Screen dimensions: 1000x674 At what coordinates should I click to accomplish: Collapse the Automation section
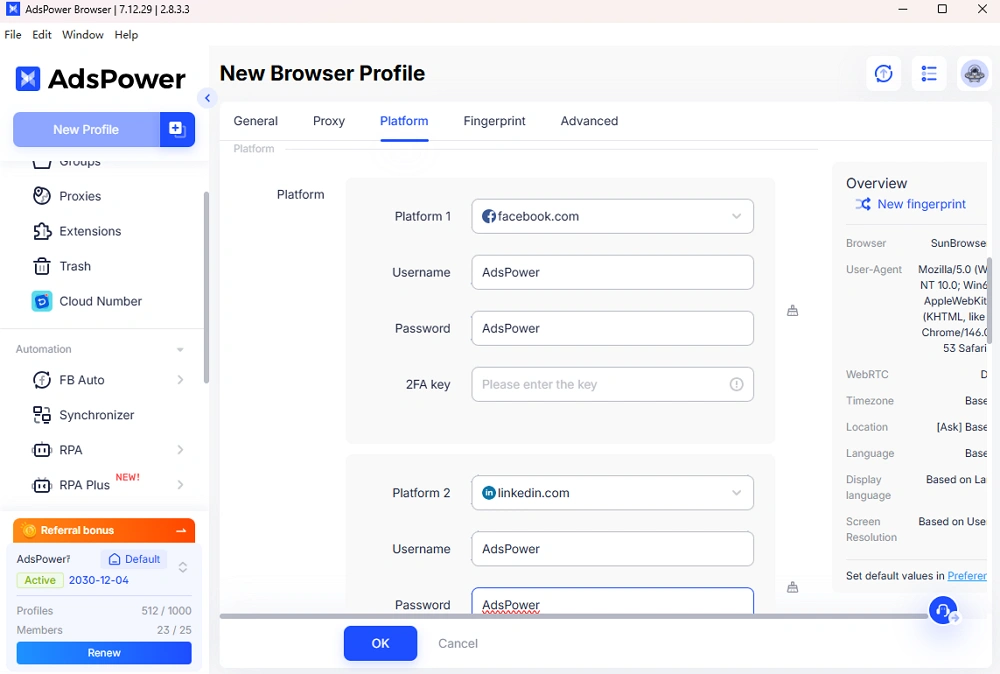point(180,349)
